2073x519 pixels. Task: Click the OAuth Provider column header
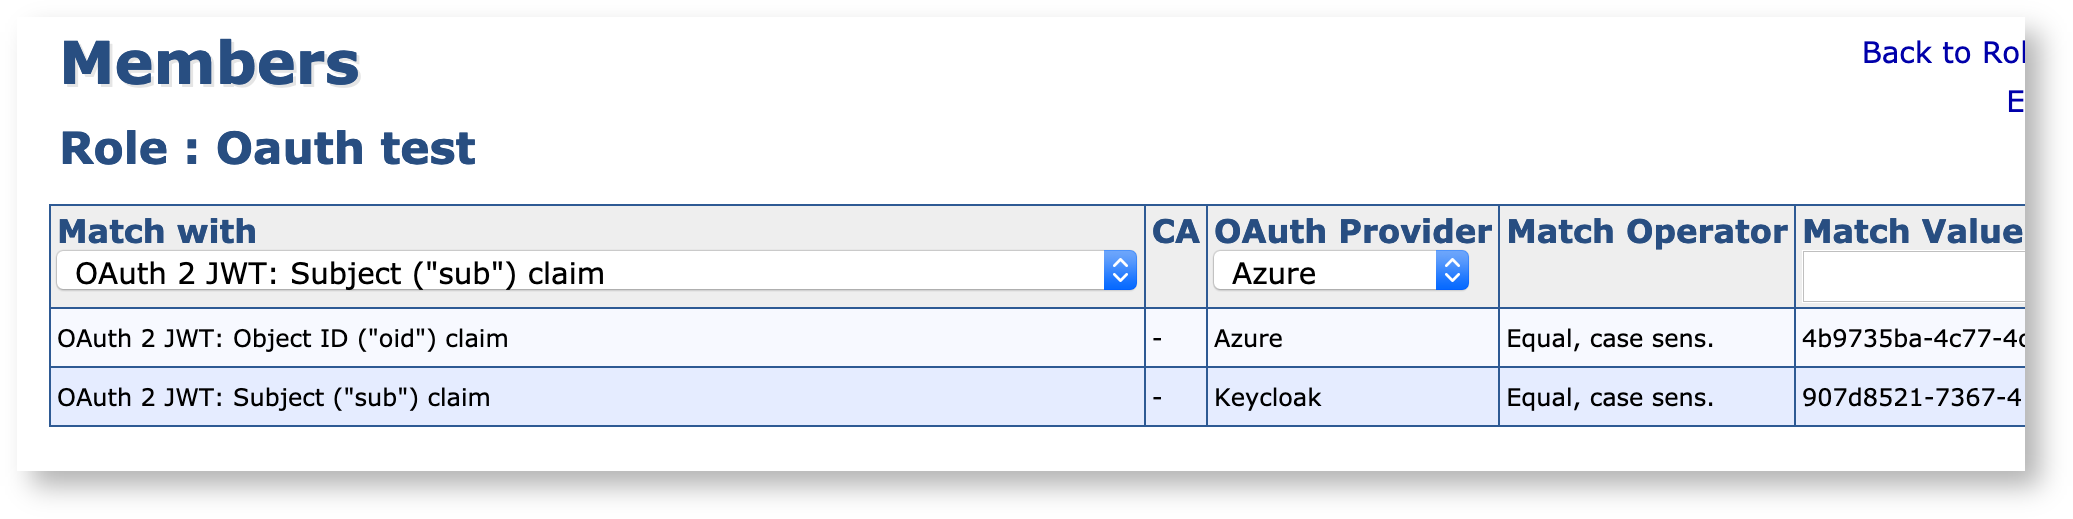1352,231
